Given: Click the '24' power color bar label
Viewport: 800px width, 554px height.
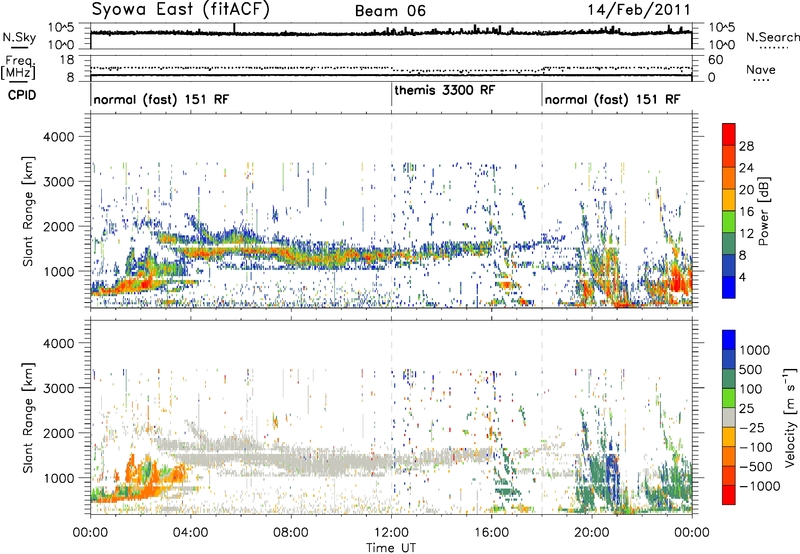Looking at the screenshot, I should [x=746, y=168].
